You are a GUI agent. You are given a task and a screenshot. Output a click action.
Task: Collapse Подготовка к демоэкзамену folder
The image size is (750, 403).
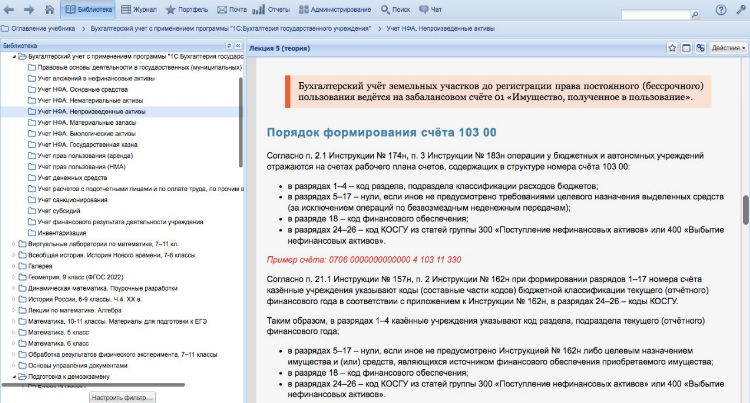(x=14, y=377)
